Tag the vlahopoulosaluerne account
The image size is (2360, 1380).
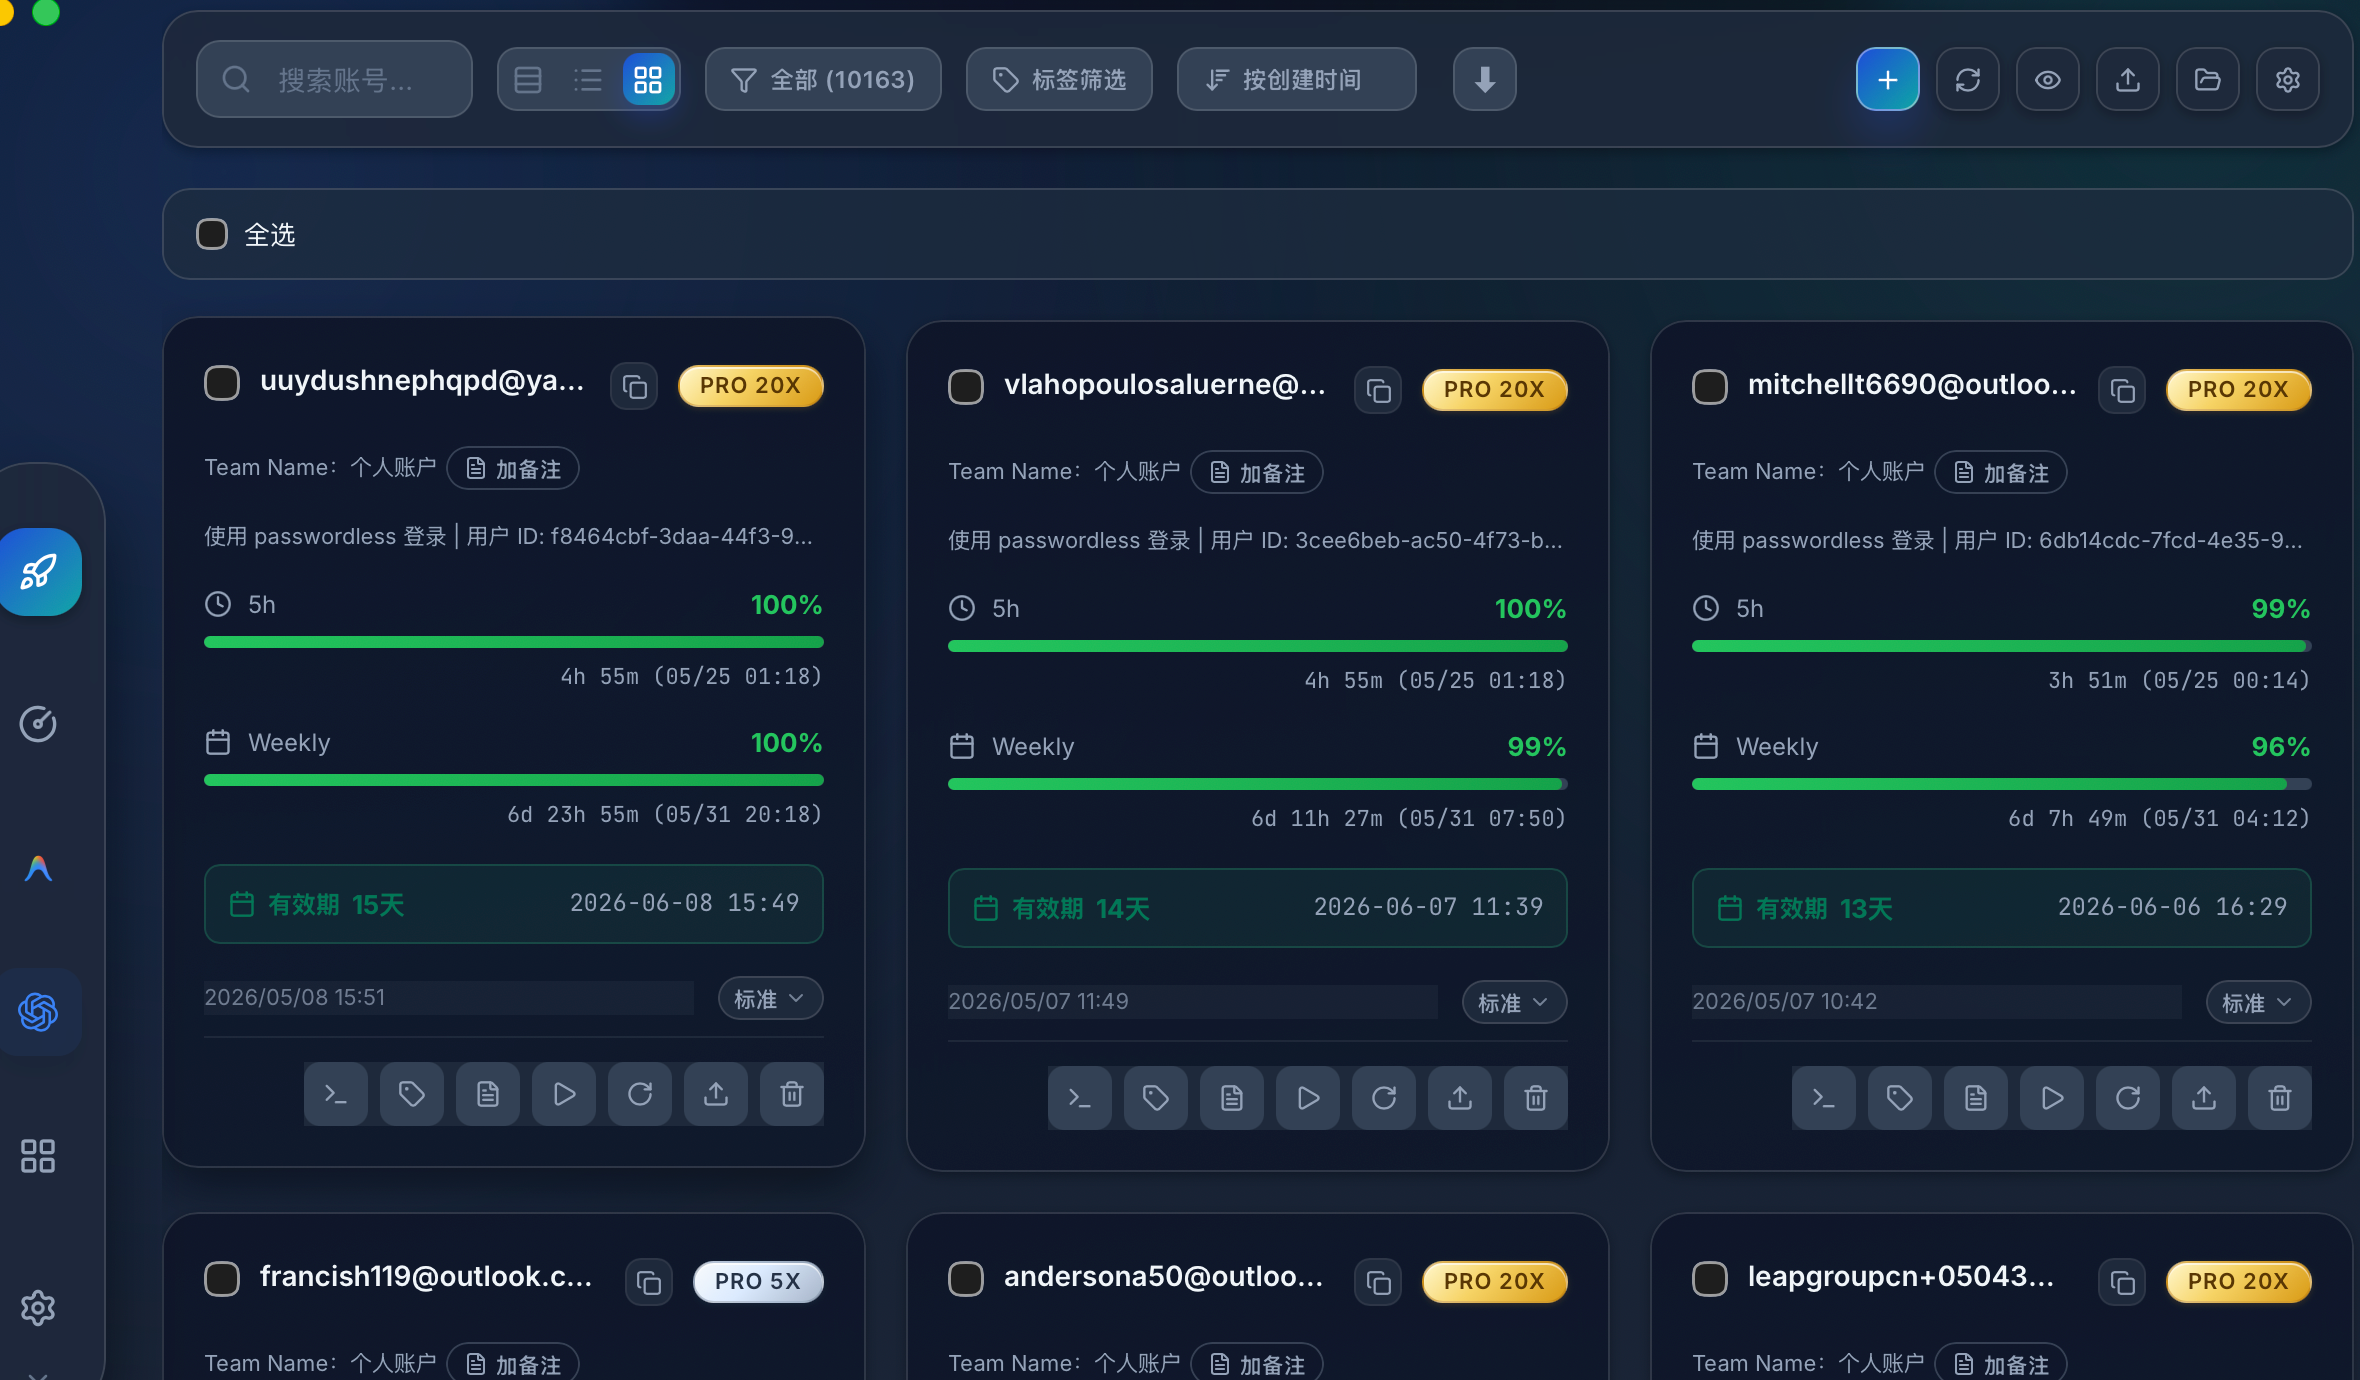(1156, 1098)
